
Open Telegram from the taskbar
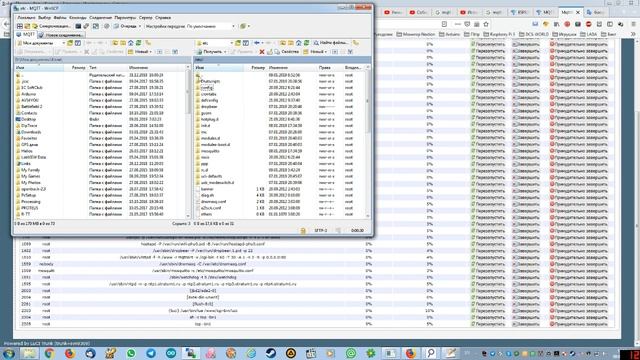[151, 353]
